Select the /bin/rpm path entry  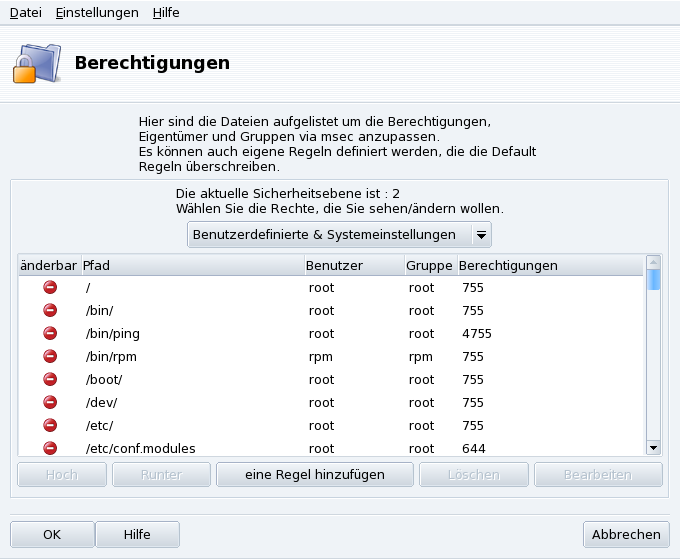tap(111, 357)
